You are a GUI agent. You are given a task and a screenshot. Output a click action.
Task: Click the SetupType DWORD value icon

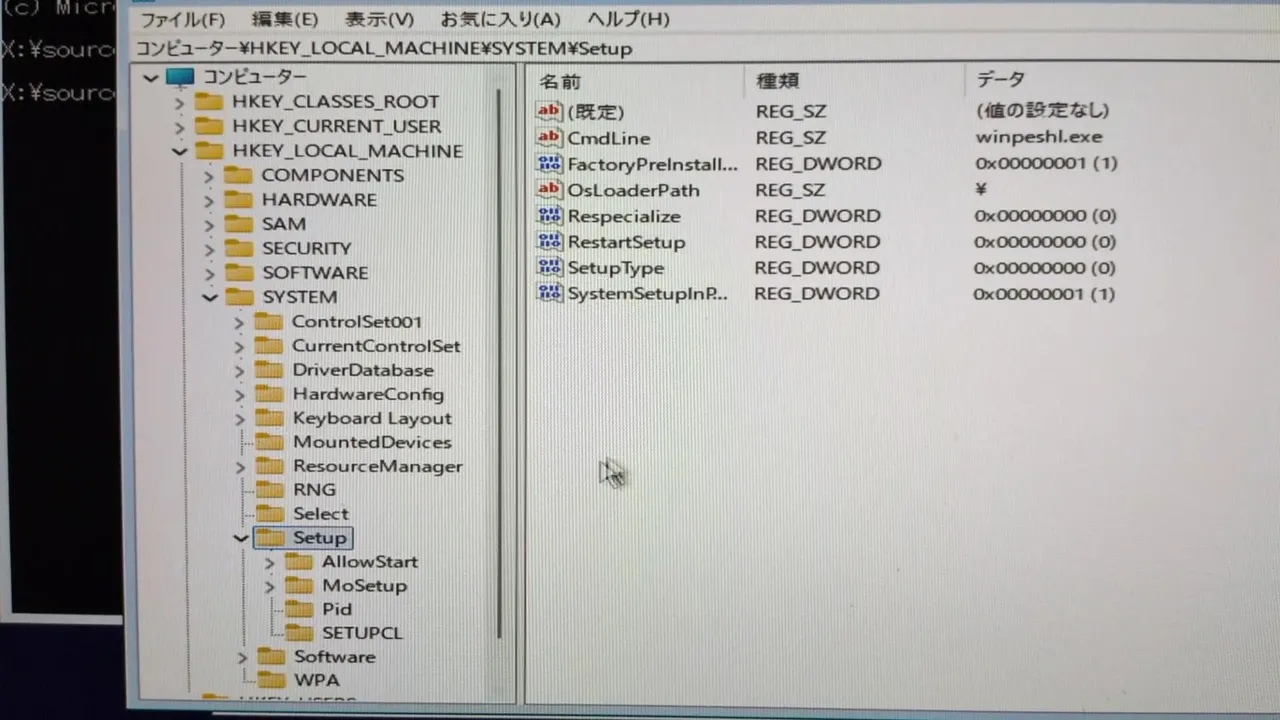pos(550,268)
